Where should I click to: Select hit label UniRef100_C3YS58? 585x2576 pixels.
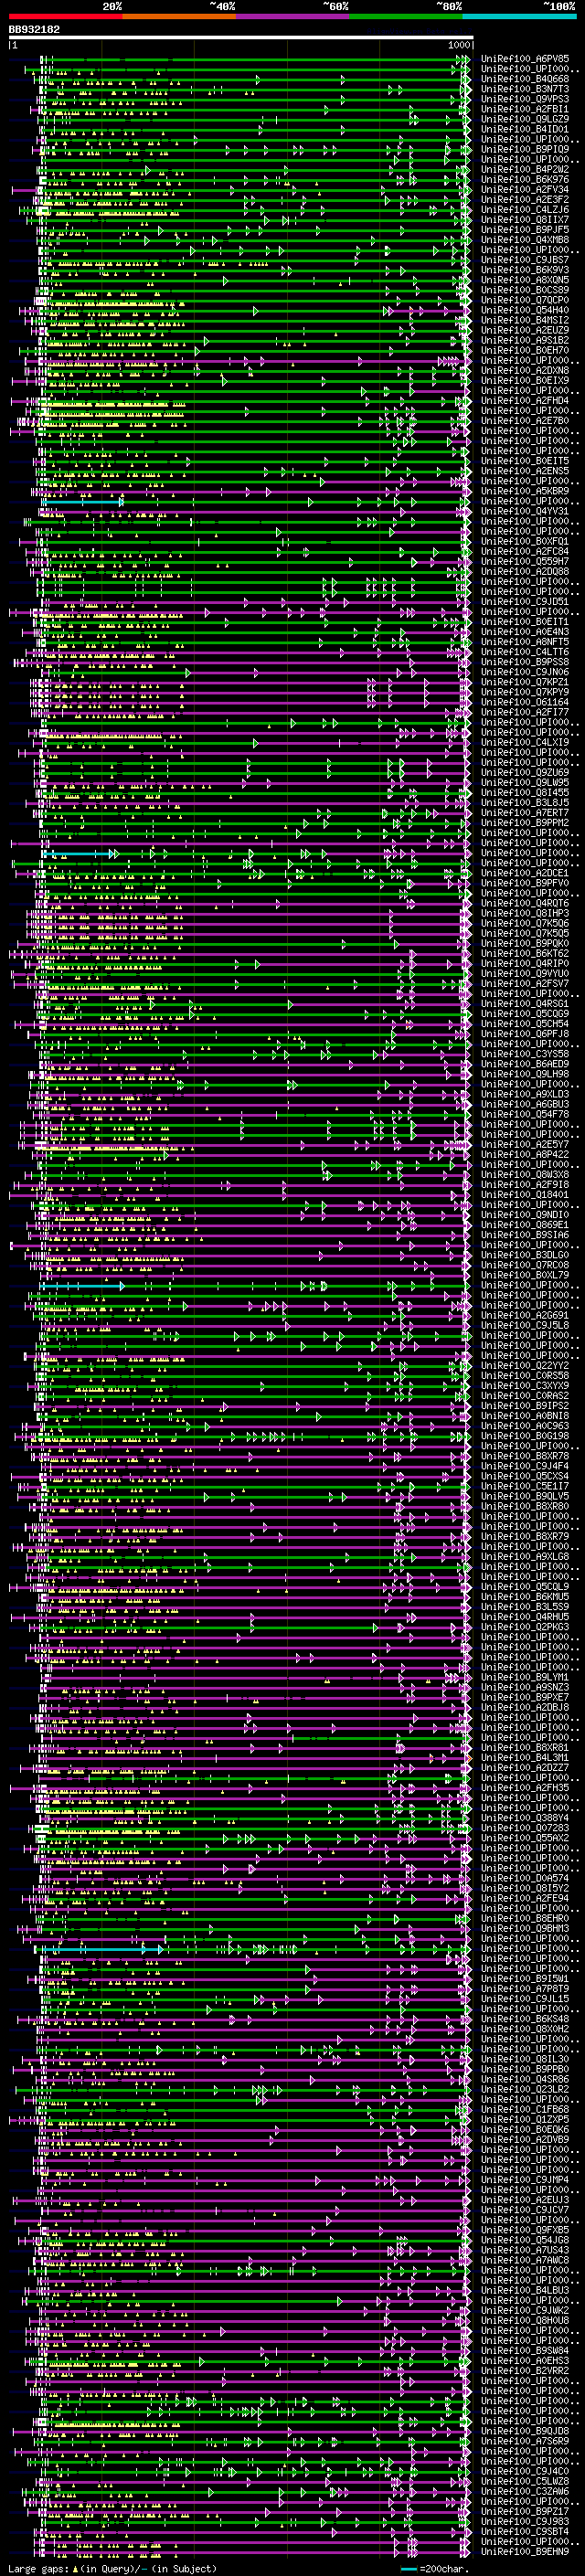525,1054
